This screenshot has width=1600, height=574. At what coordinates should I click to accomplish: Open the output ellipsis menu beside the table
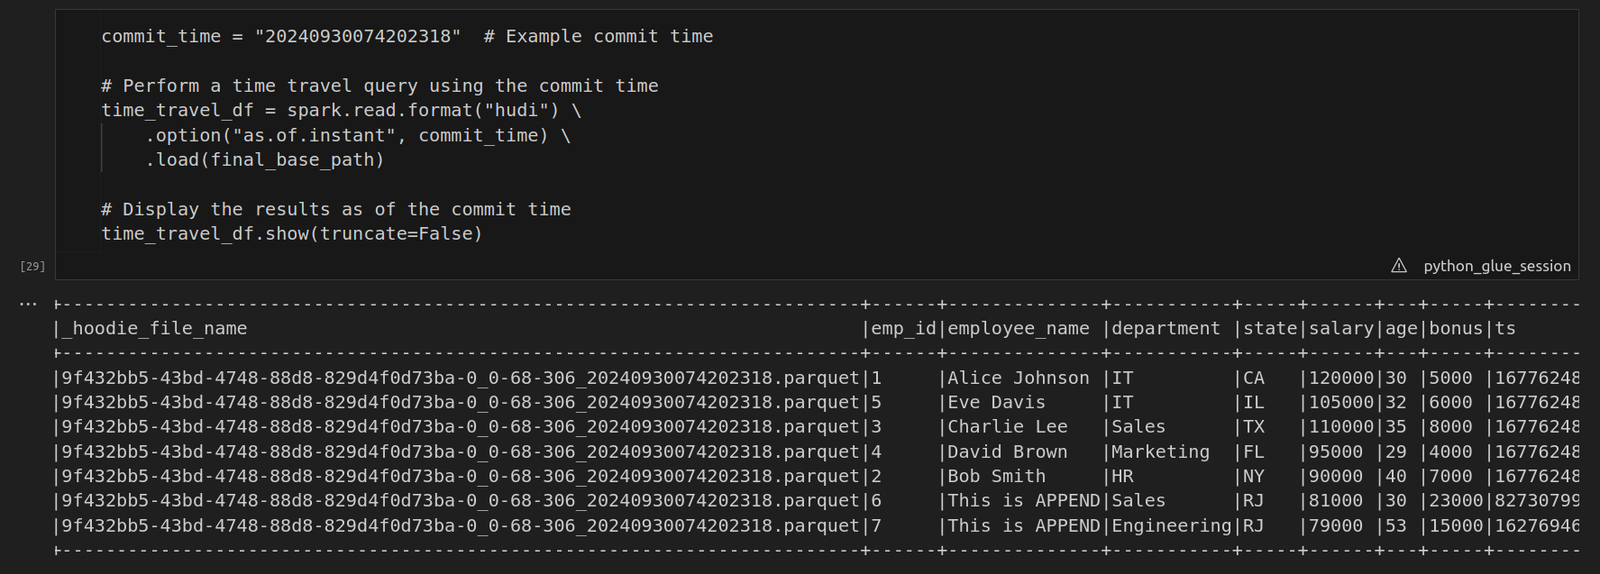tap(28, 304)
